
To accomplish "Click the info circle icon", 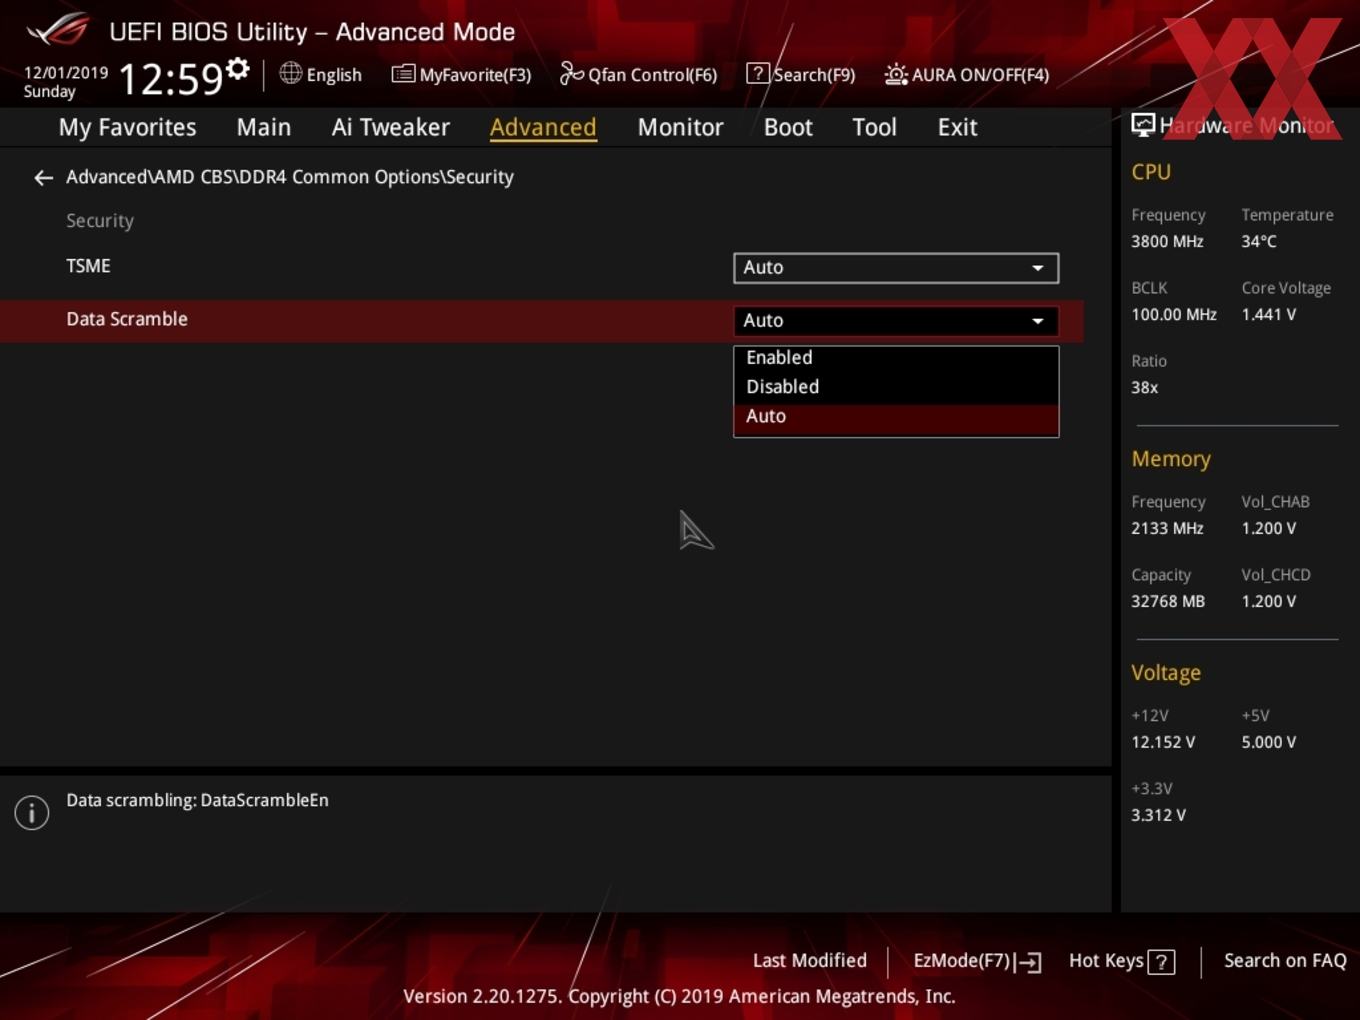I will [x=32, y=813].
